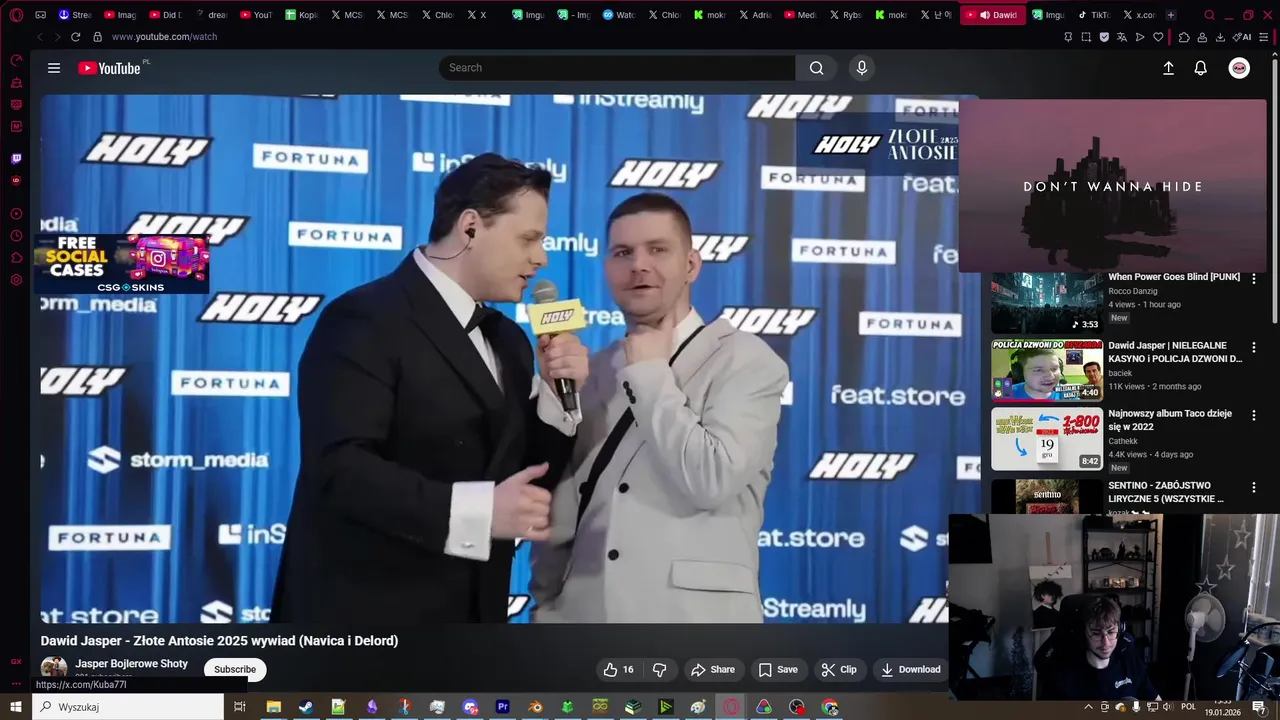Open Premiere Pro from the taskbar
This screenshot has height=720, width=1280.
pyautogui.click(x=502, y=707)
